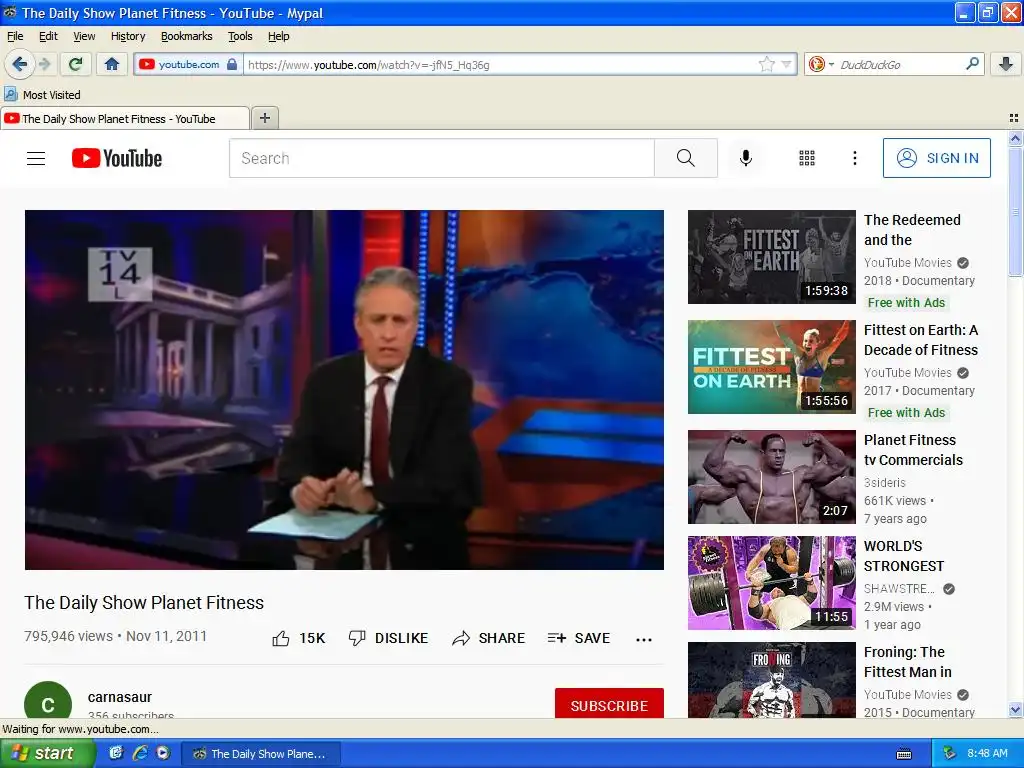The width and height of the screenshot is (1024, 768).
Task: Click the YouTube search magnifier button
Action: click(686, 158)
